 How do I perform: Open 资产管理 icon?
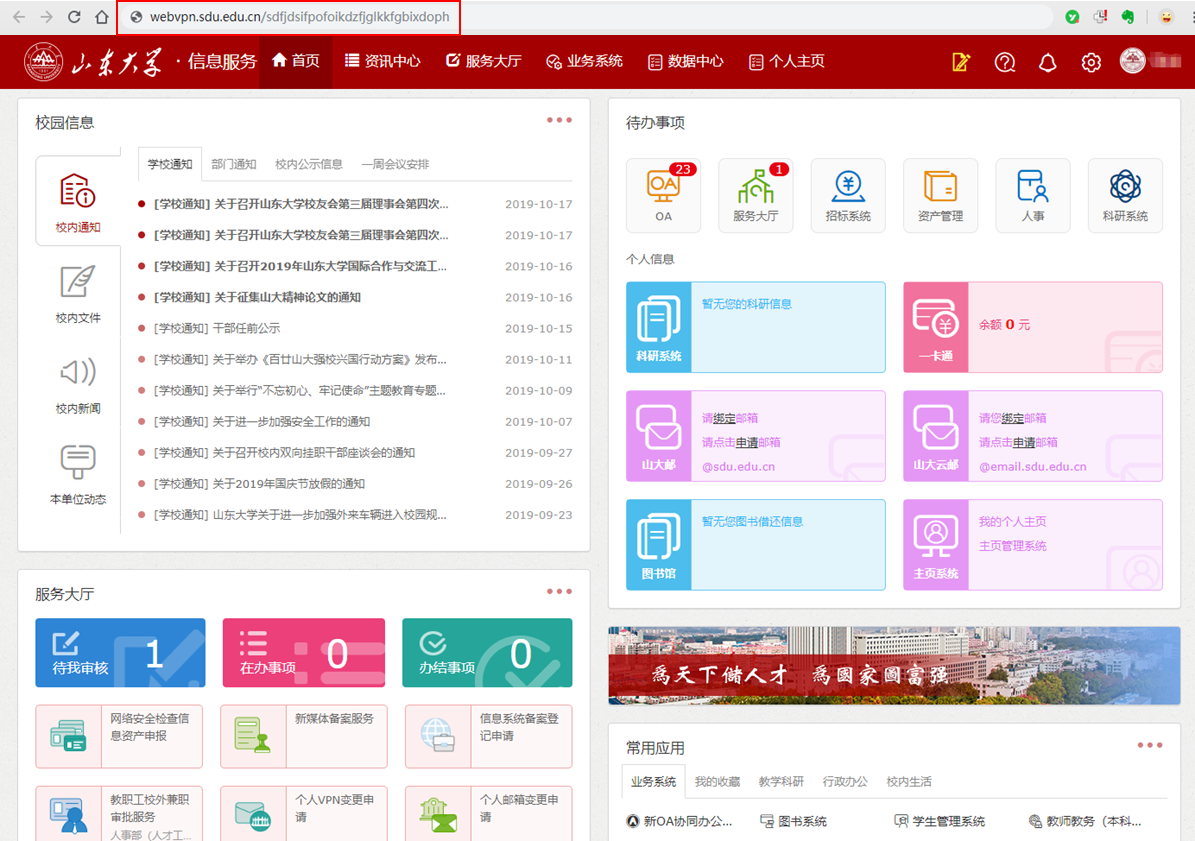pyautogui.click(x=940, y=195)
